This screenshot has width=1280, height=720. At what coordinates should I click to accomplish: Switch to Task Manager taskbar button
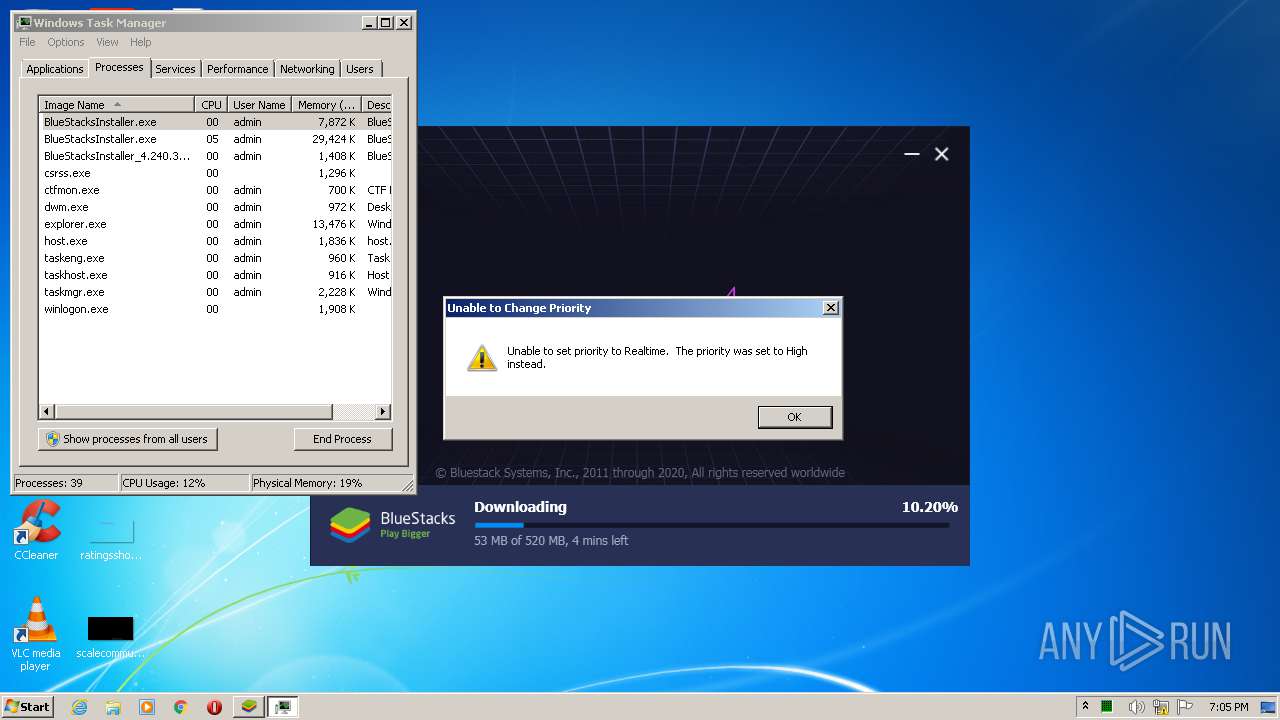(283, 707)
